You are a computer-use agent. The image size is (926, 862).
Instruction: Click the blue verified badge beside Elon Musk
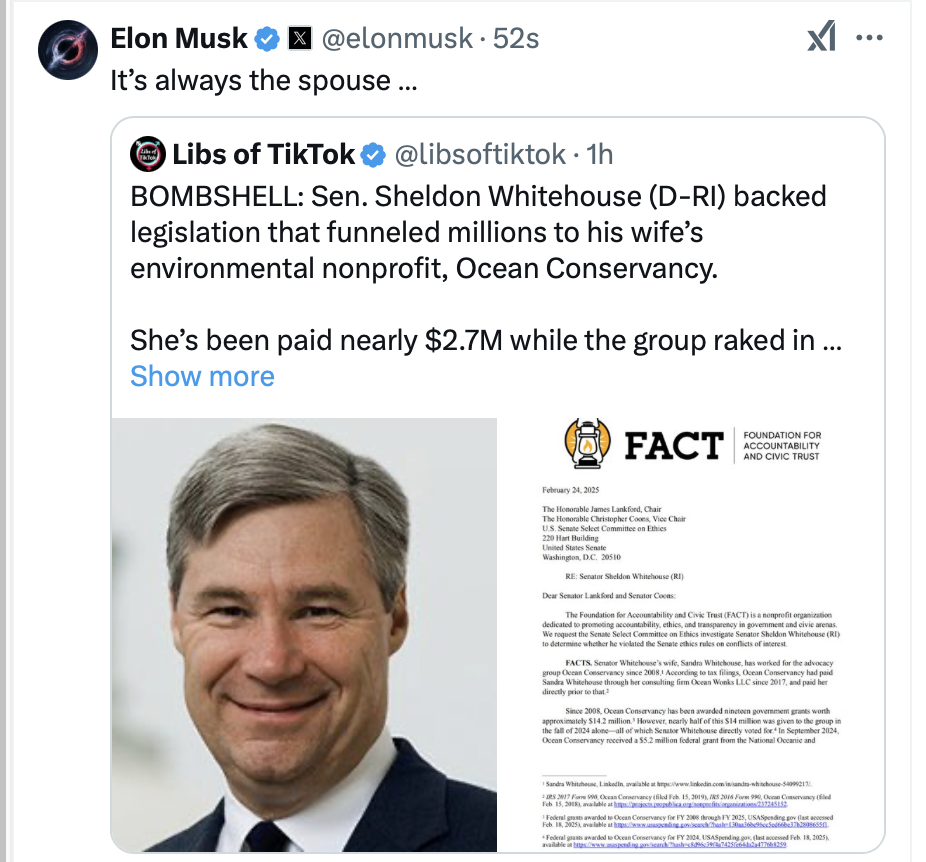(267, 39)
